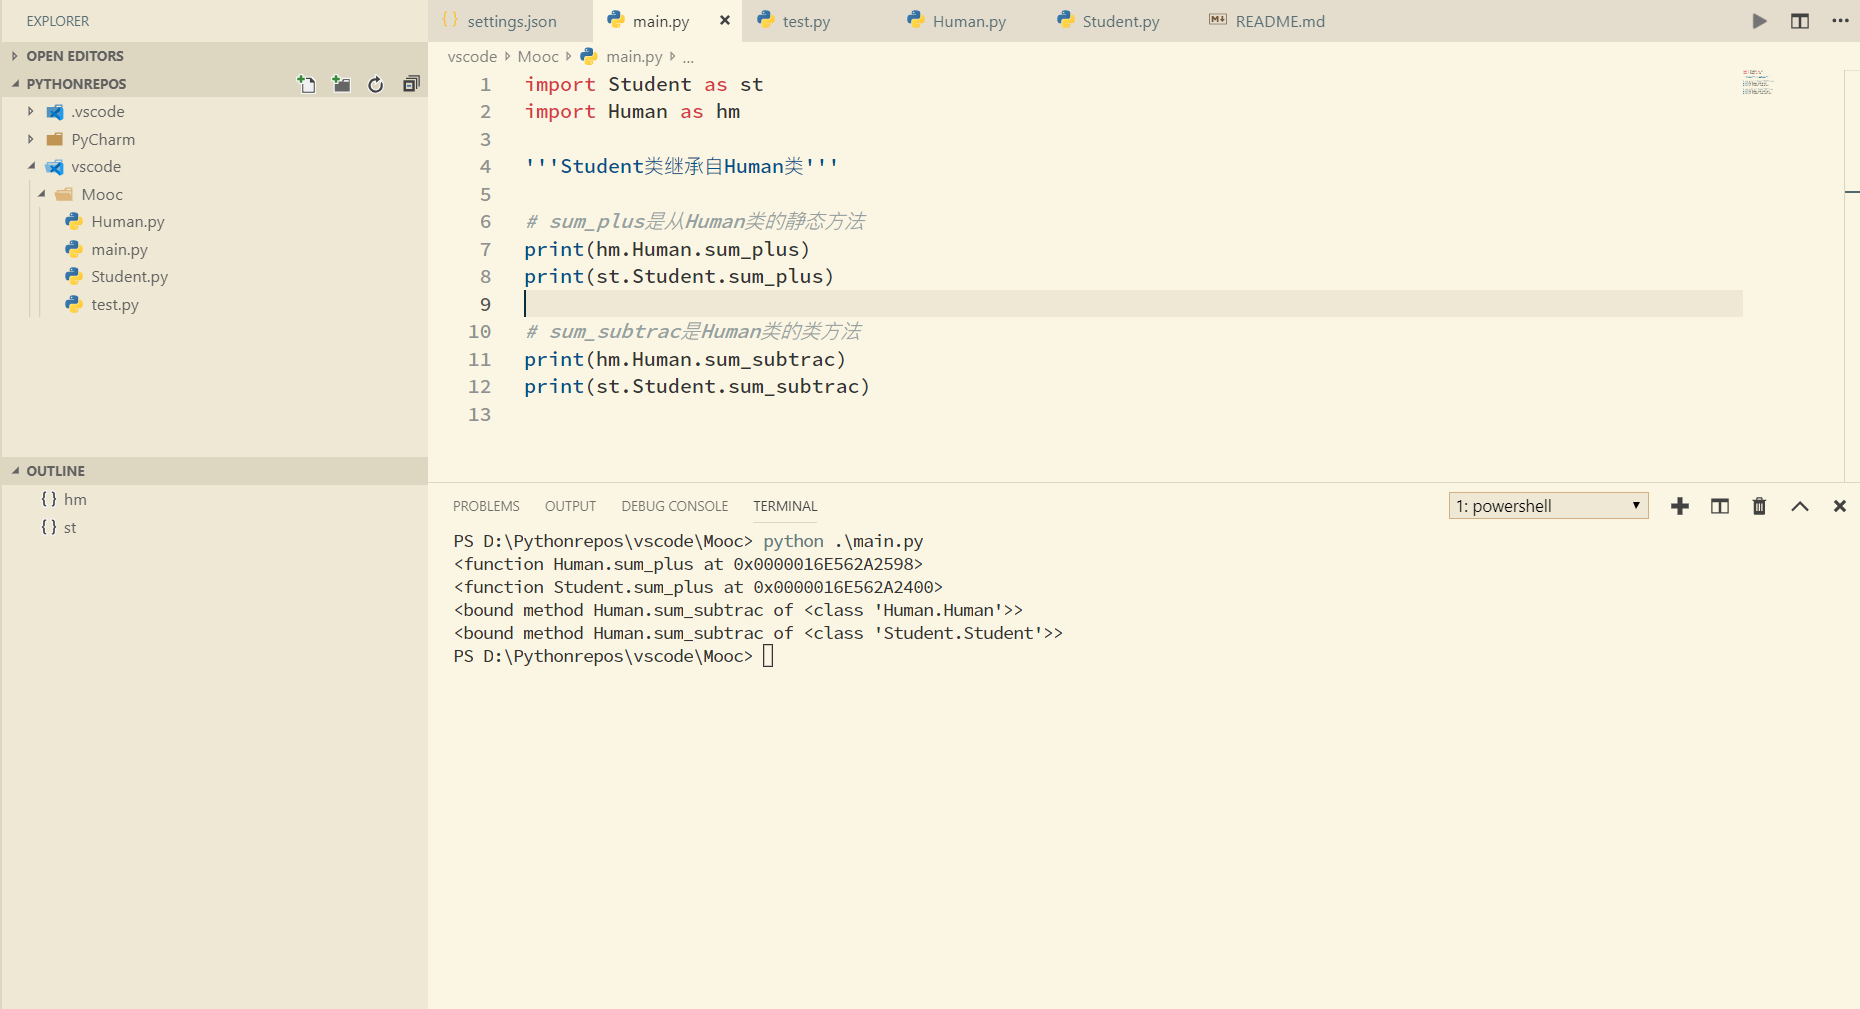
Task: Click the breadcrumb ellipsis symbol segment
Action: point(688,57)
